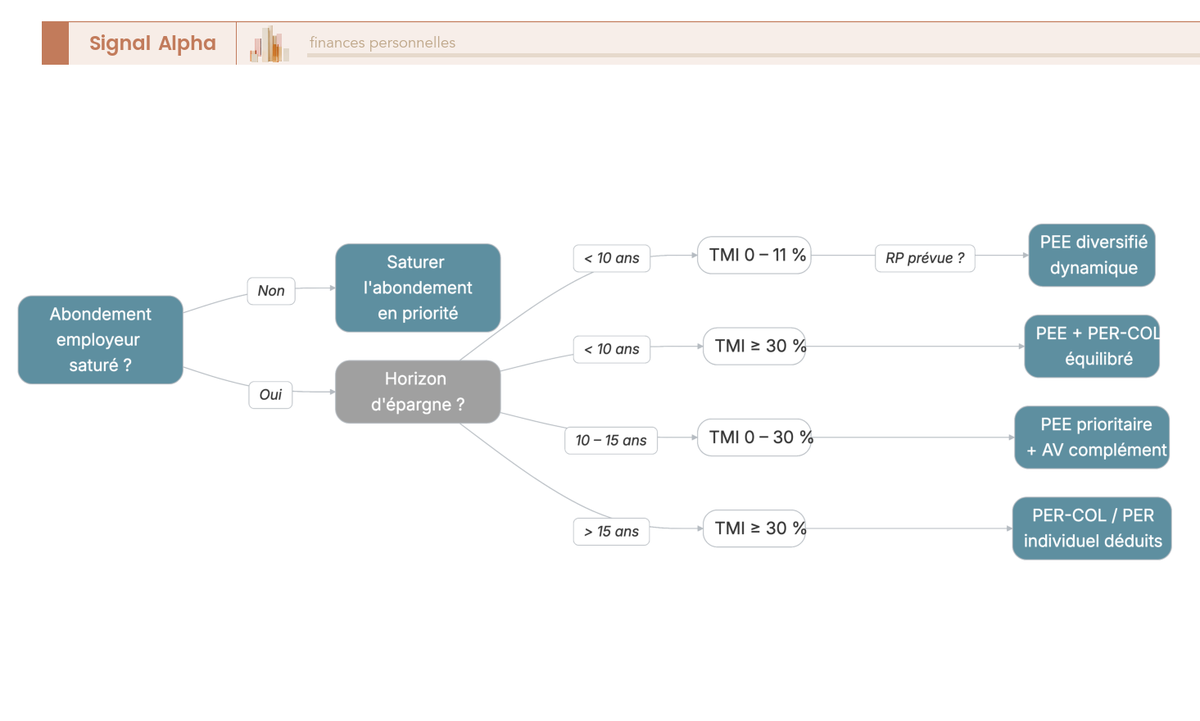Click the Oui branch label
This screenshot has height=721, width=1200.
tap(270, 395)
